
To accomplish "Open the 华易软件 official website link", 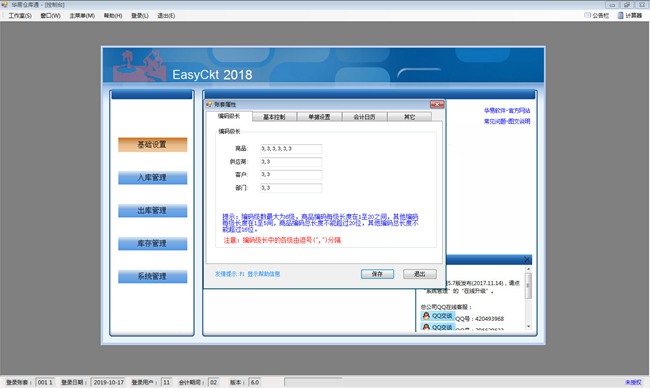I will click(x=507, y=111).
